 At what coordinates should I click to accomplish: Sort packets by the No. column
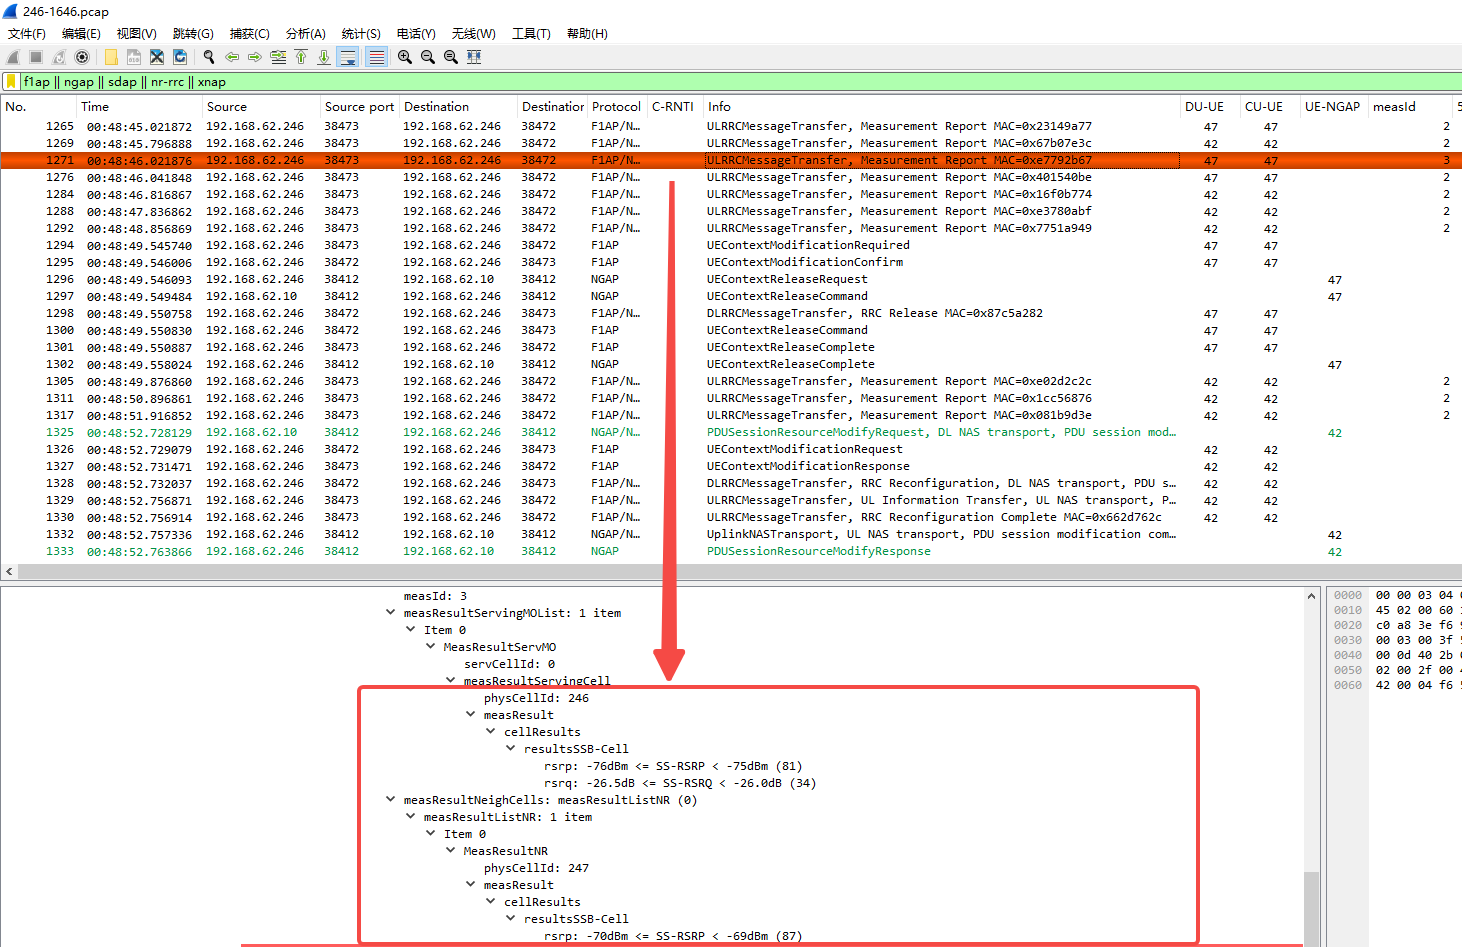click(x=38, y=107)
